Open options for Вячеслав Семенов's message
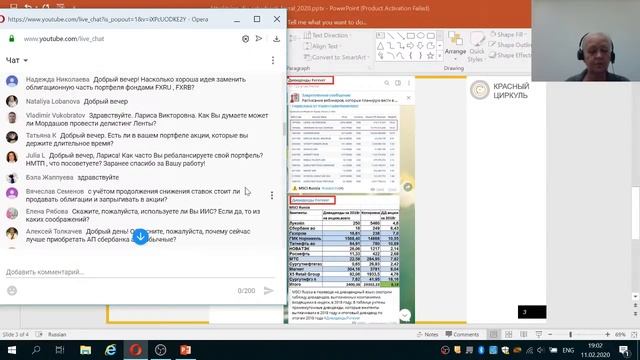 pos(272,195)
